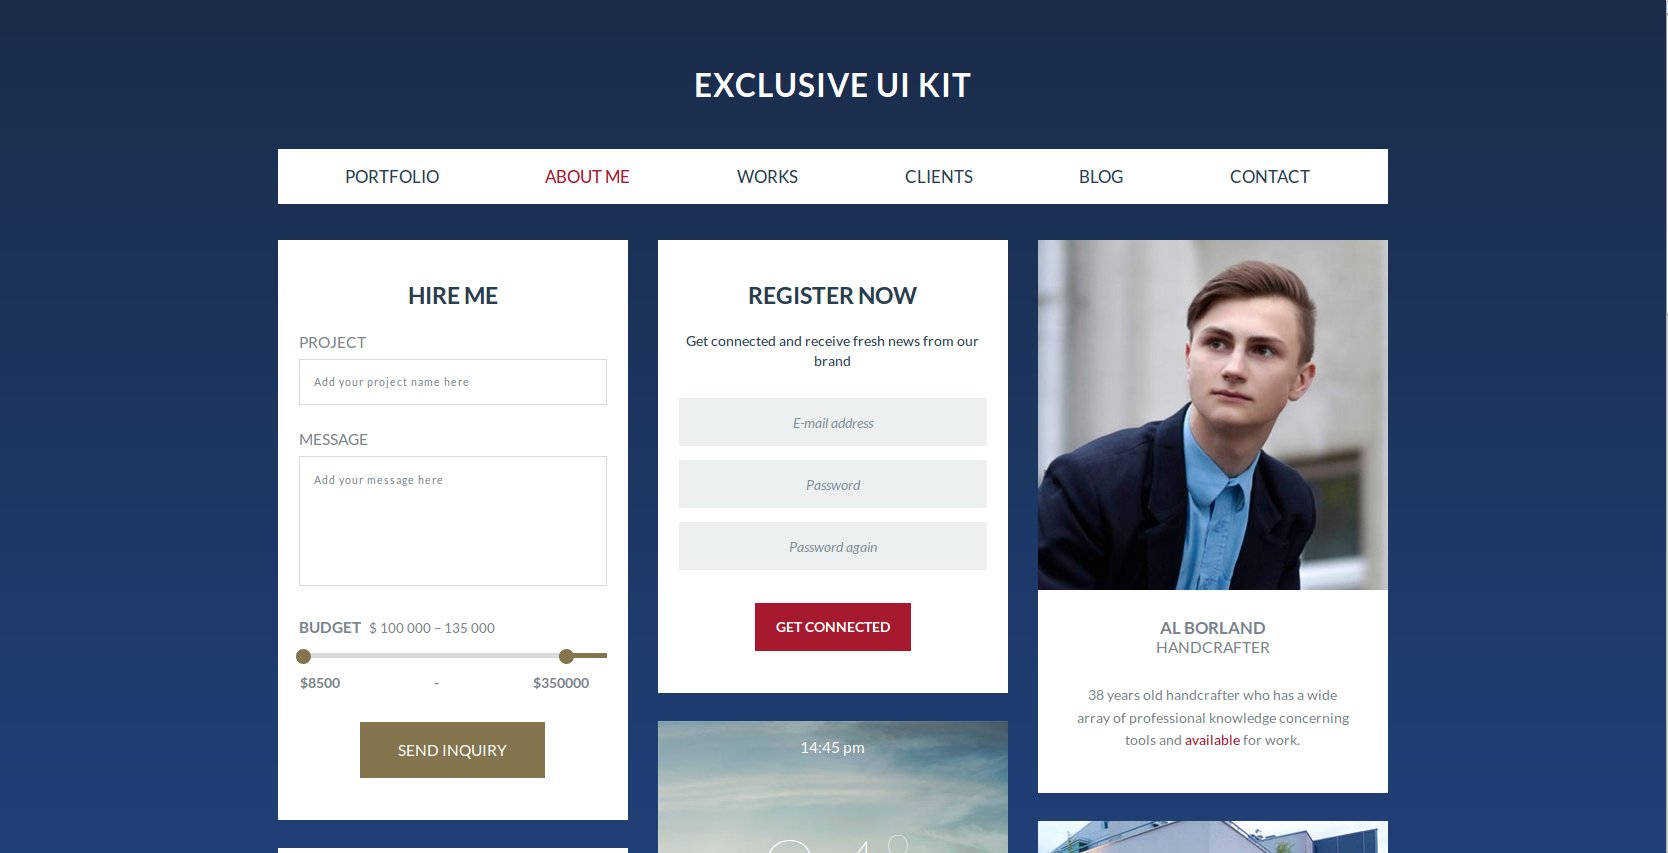This screenshot has width=1668, height=853.
Task: Focus the project name input field
Action: pos(453,382)
